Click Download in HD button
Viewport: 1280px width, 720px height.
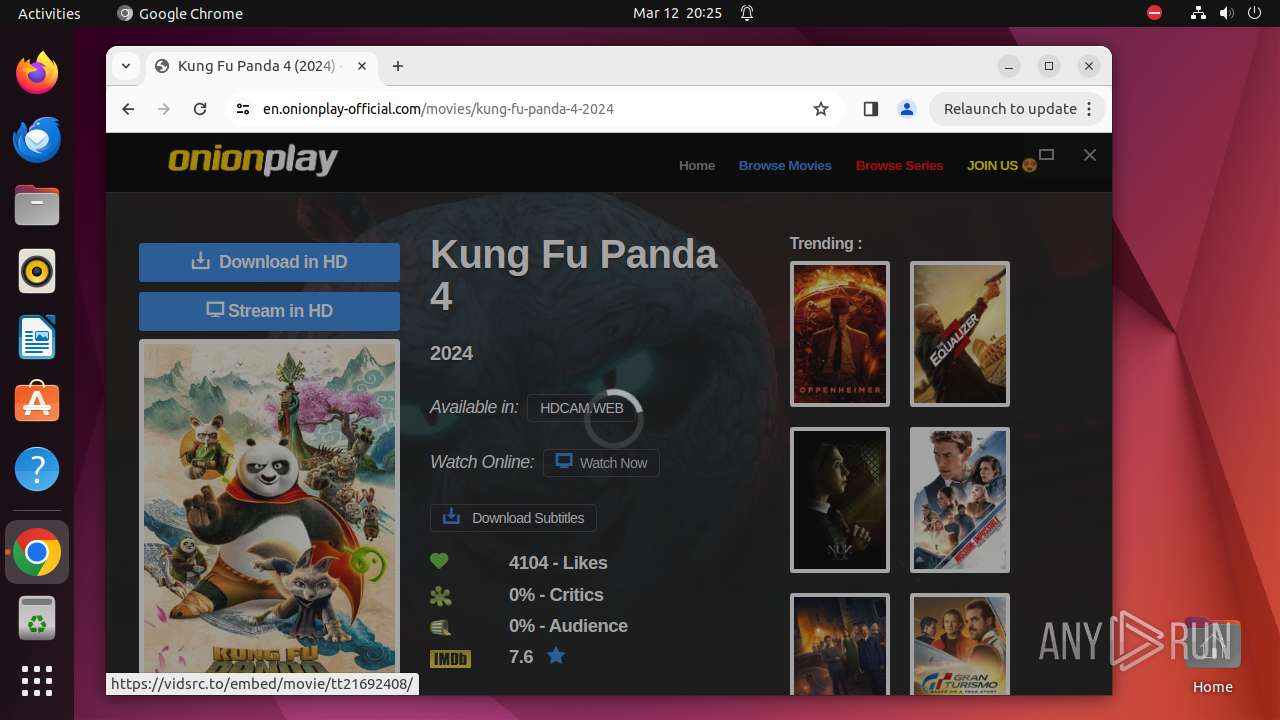[269, 262]
